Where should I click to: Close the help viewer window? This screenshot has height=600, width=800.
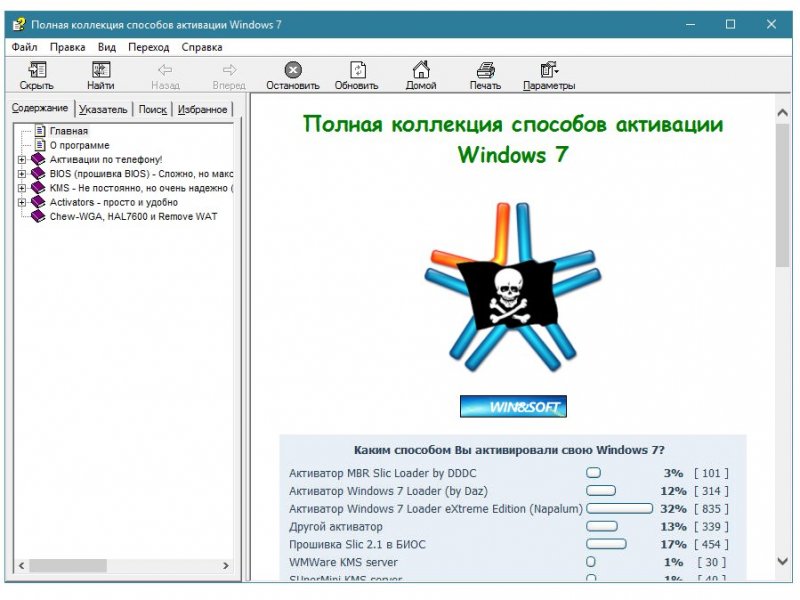771,24
